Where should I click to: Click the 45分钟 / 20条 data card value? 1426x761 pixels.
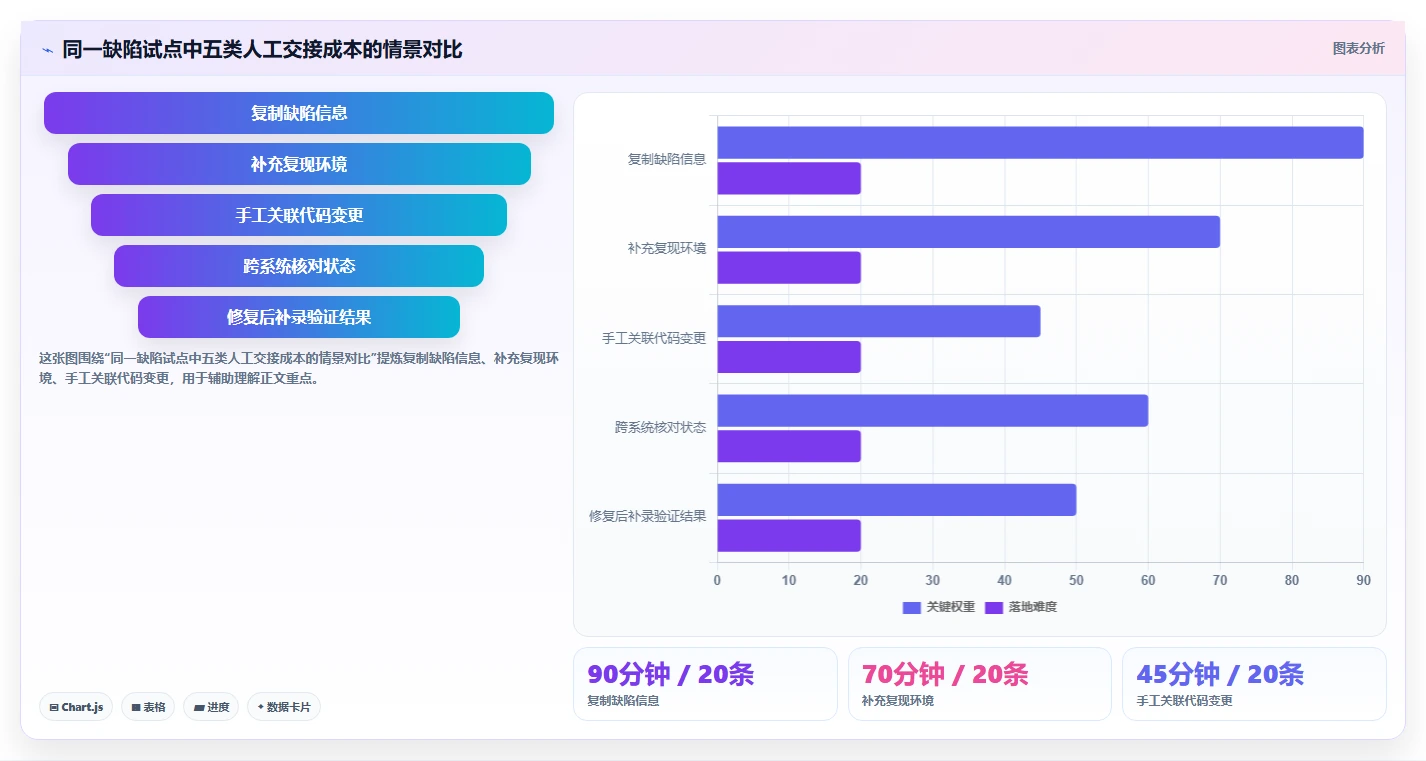pyautogui.click(x=1220, y=674)
